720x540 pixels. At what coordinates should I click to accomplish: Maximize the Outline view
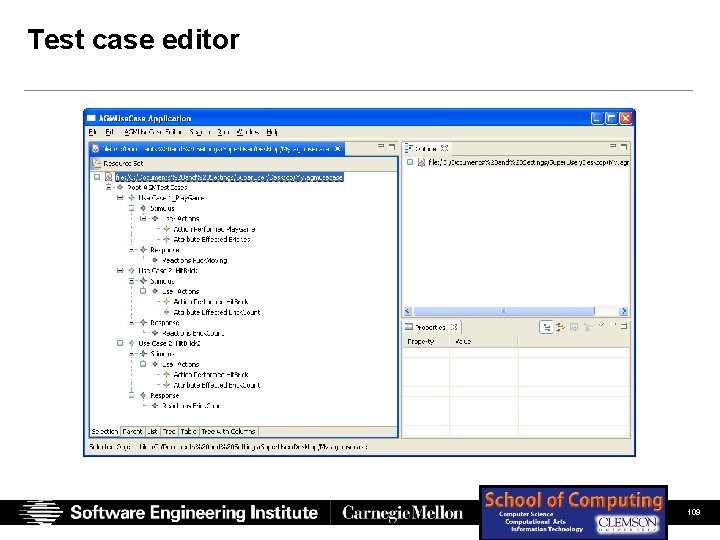624,146
